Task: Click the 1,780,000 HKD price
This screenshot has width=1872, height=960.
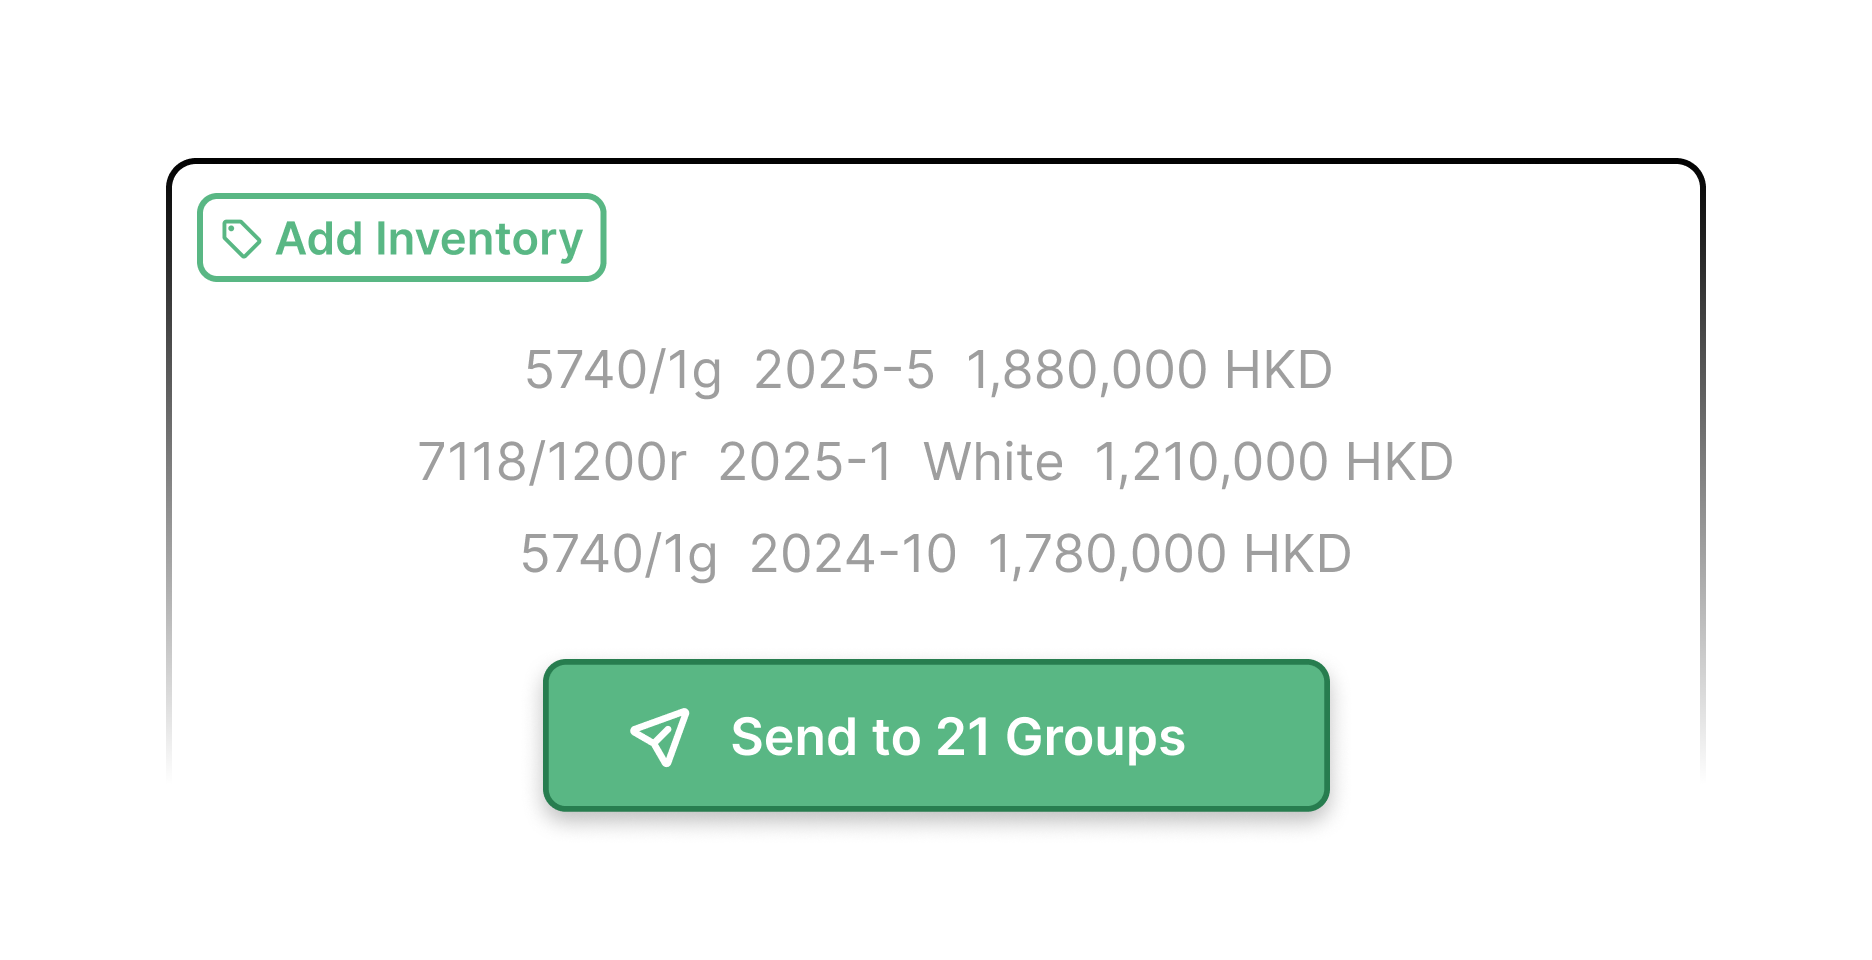Action: [x=1170, y=554]
